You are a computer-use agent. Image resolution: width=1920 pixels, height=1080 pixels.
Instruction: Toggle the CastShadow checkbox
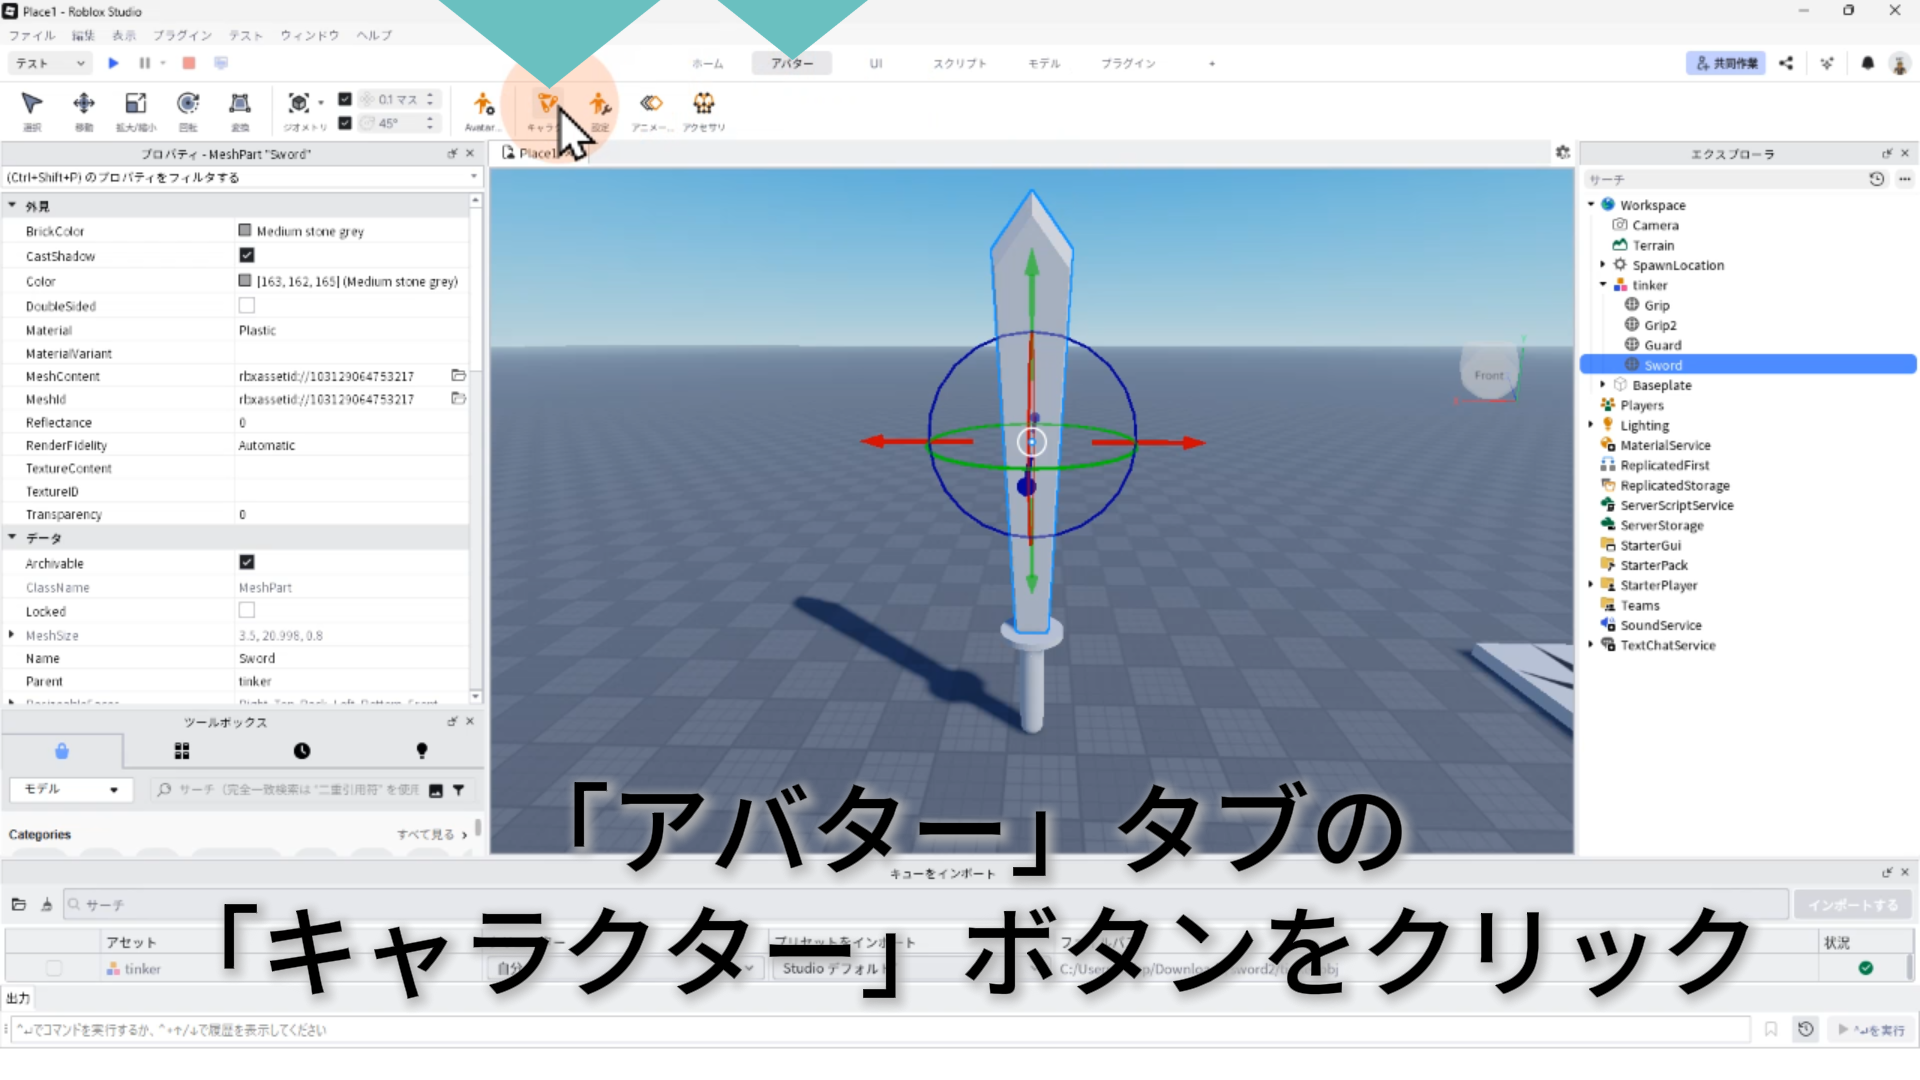[x=247, y=255]
